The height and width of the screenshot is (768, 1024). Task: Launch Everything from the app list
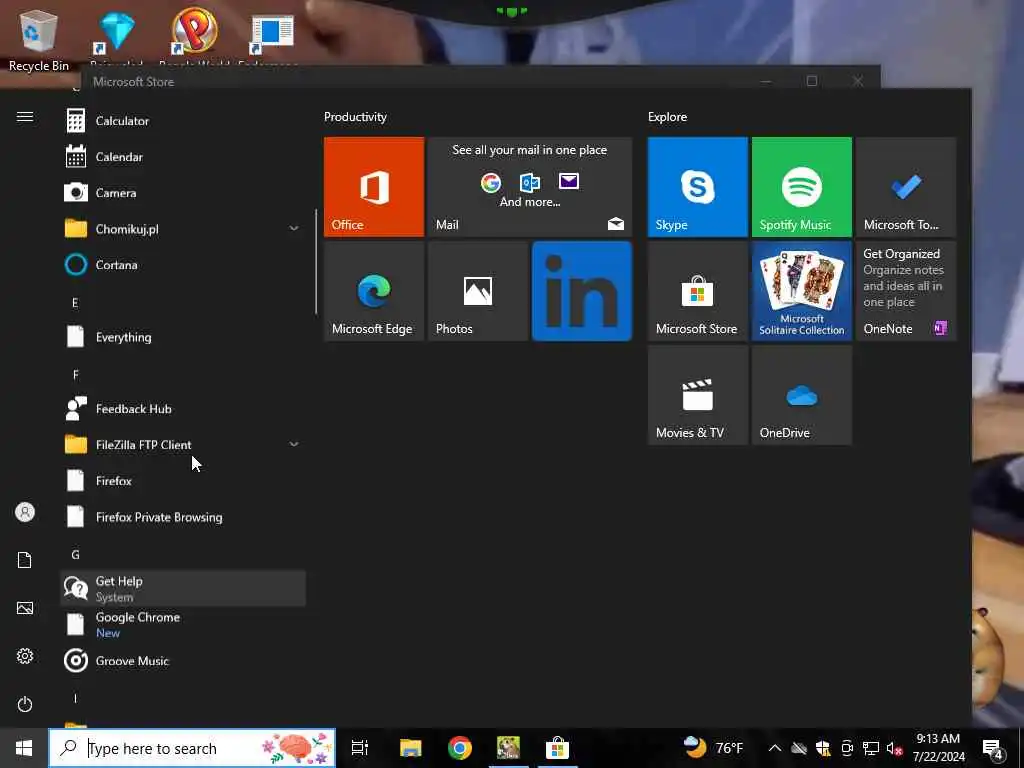pyautogui.click(x=183, y=337)
